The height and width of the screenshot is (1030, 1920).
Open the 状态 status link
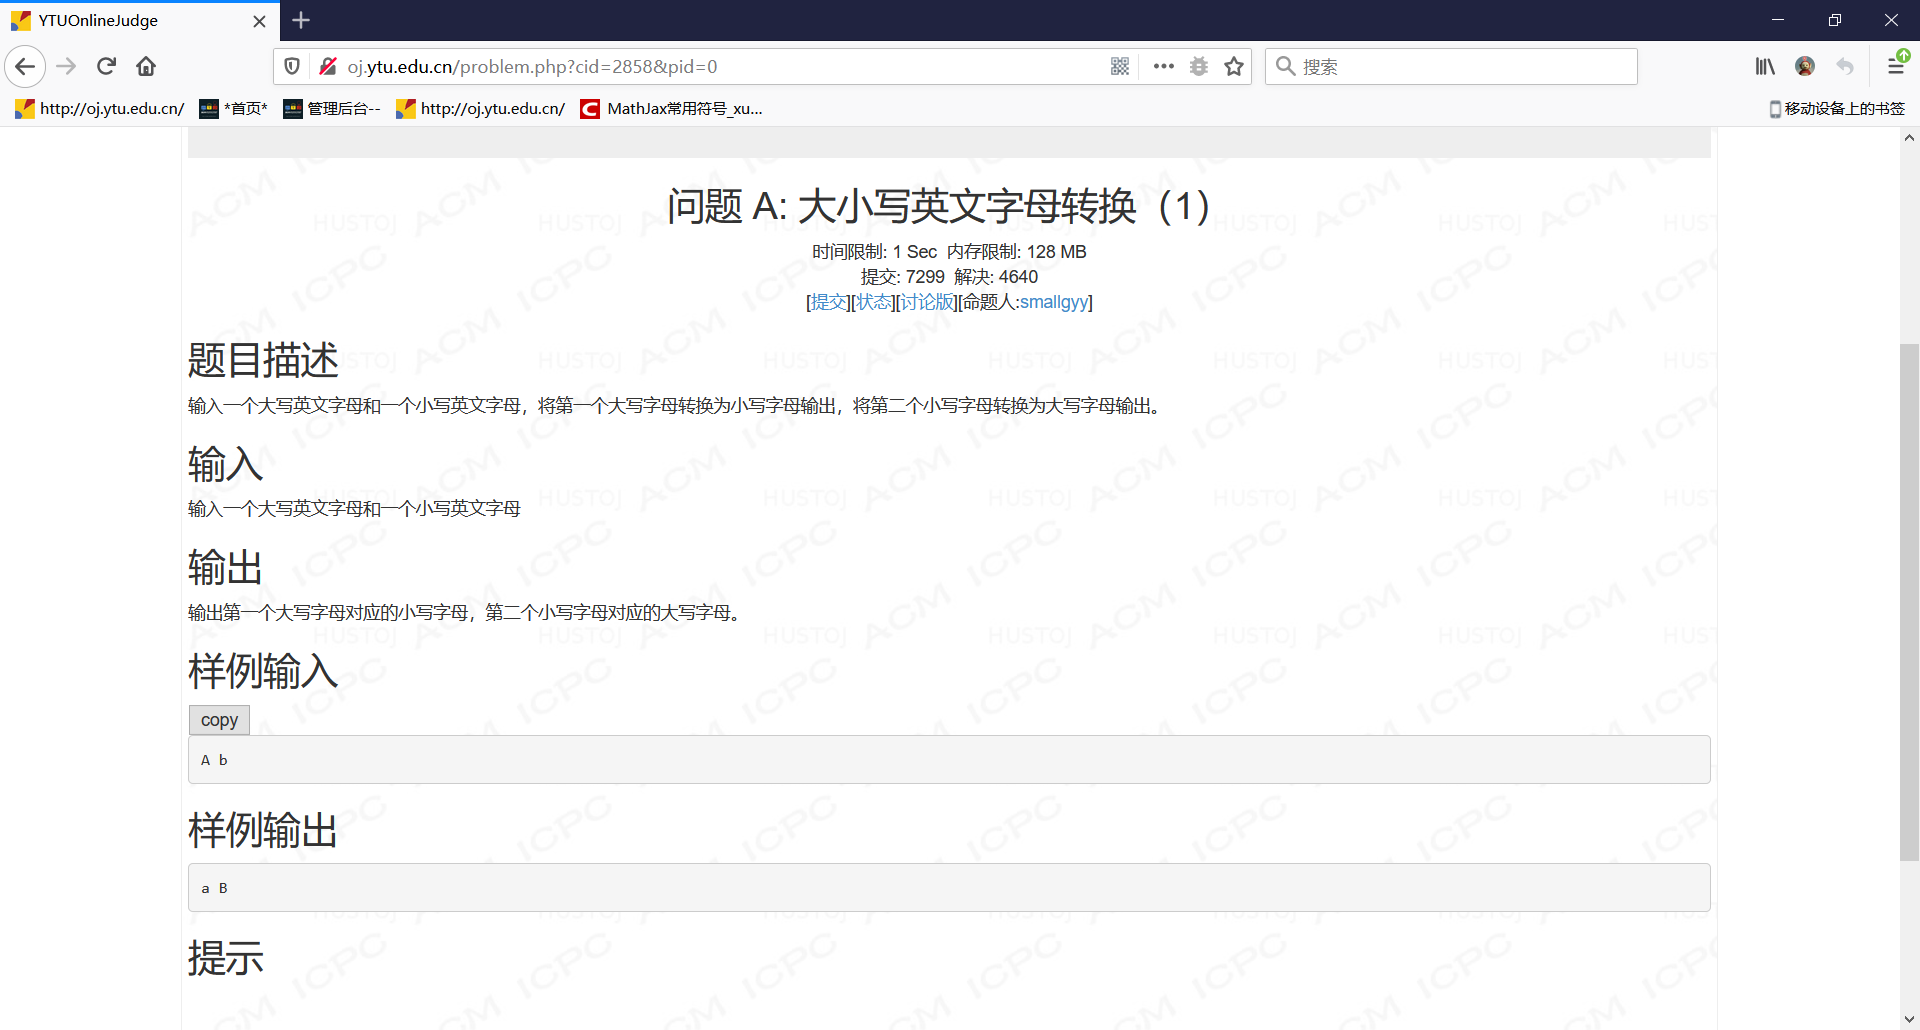point(874,302)
